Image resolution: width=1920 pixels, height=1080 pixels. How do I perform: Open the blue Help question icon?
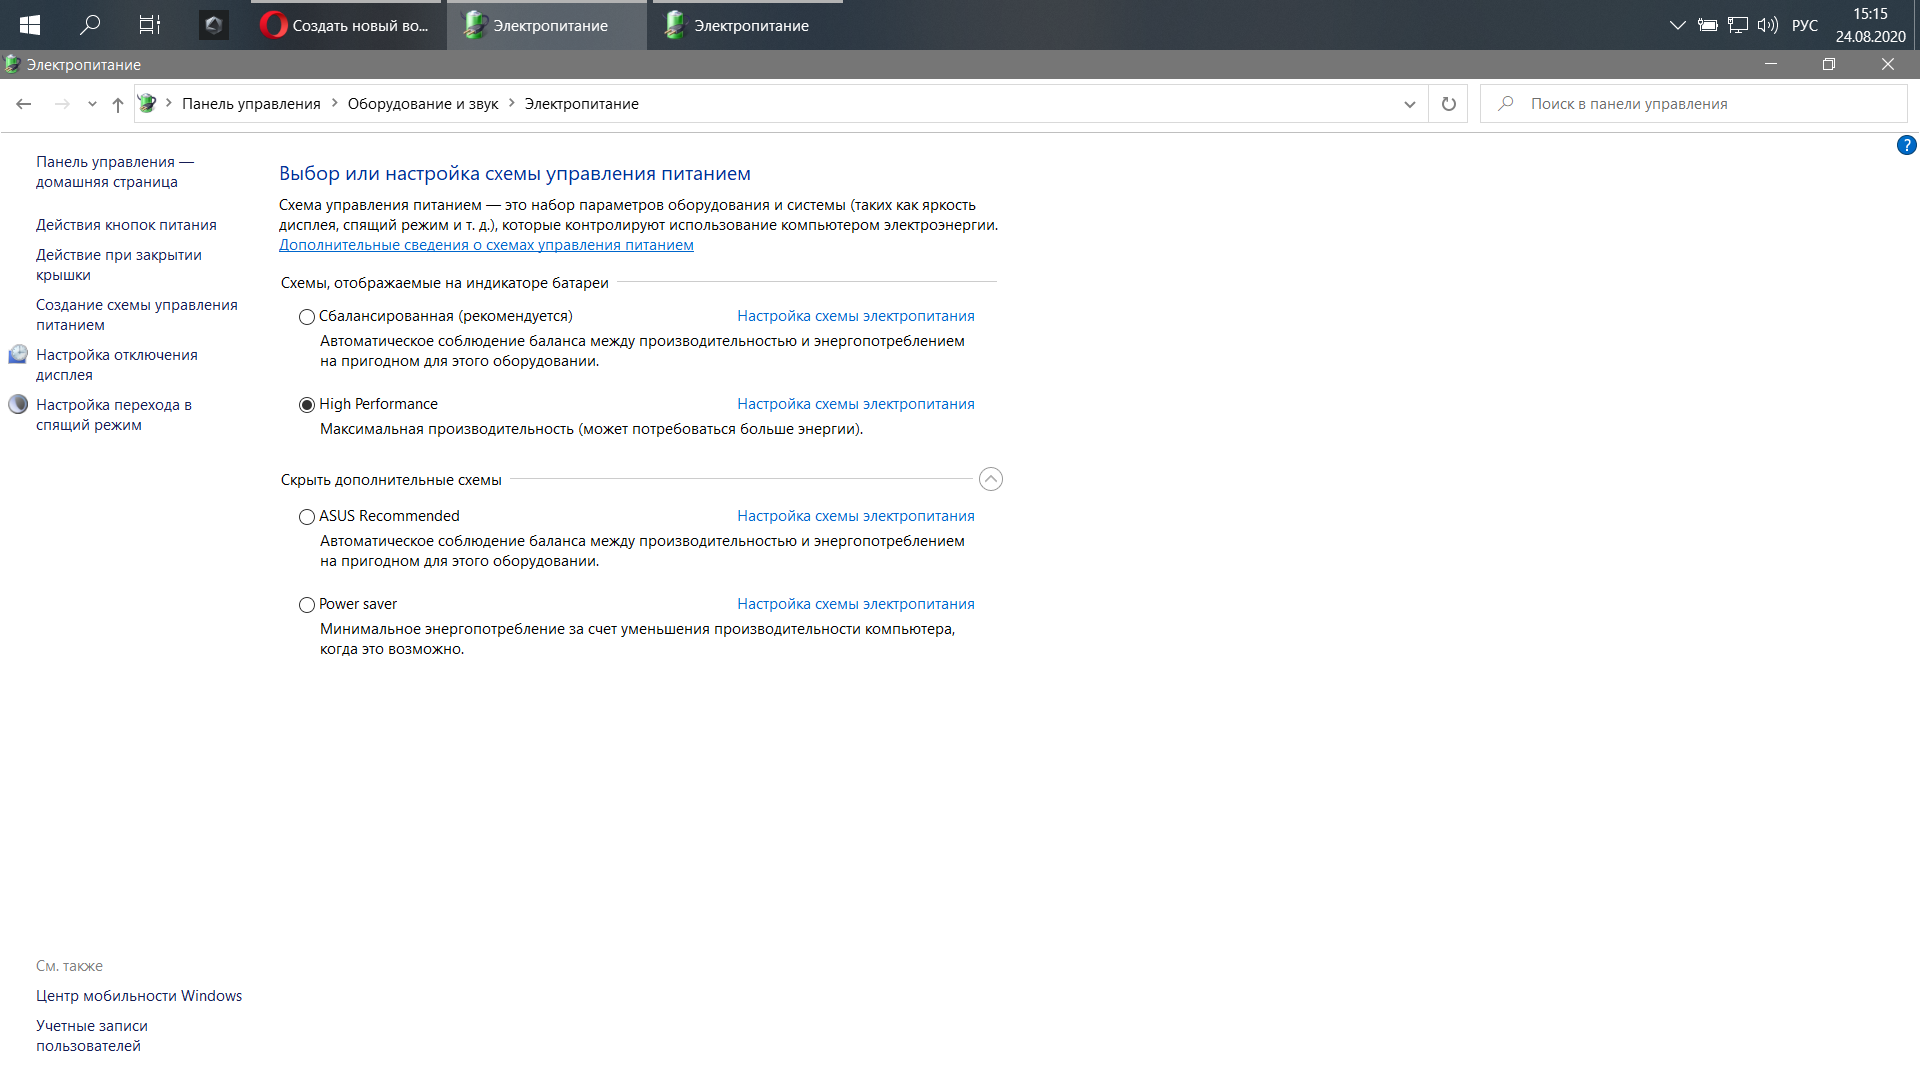[x=1906, y=146]
